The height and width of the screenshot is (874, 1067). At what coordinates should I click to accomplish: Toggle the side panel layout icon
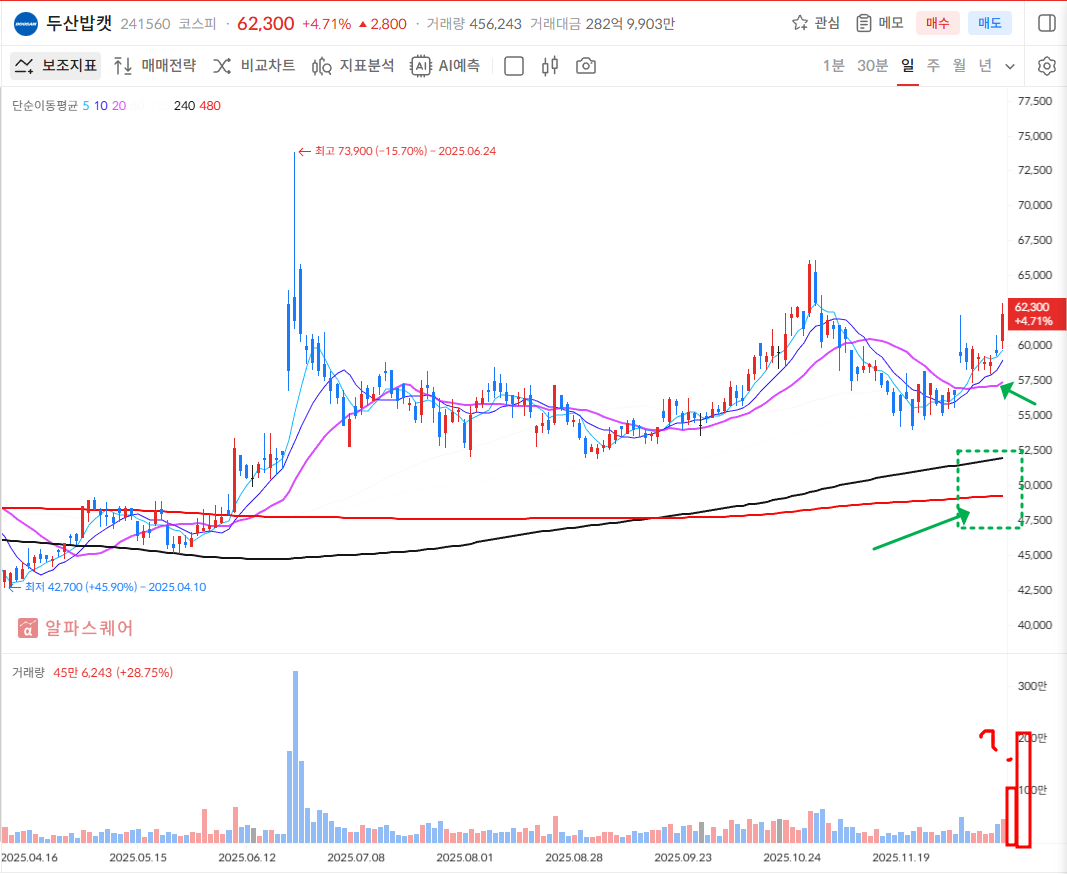(x=1047, y=23)
